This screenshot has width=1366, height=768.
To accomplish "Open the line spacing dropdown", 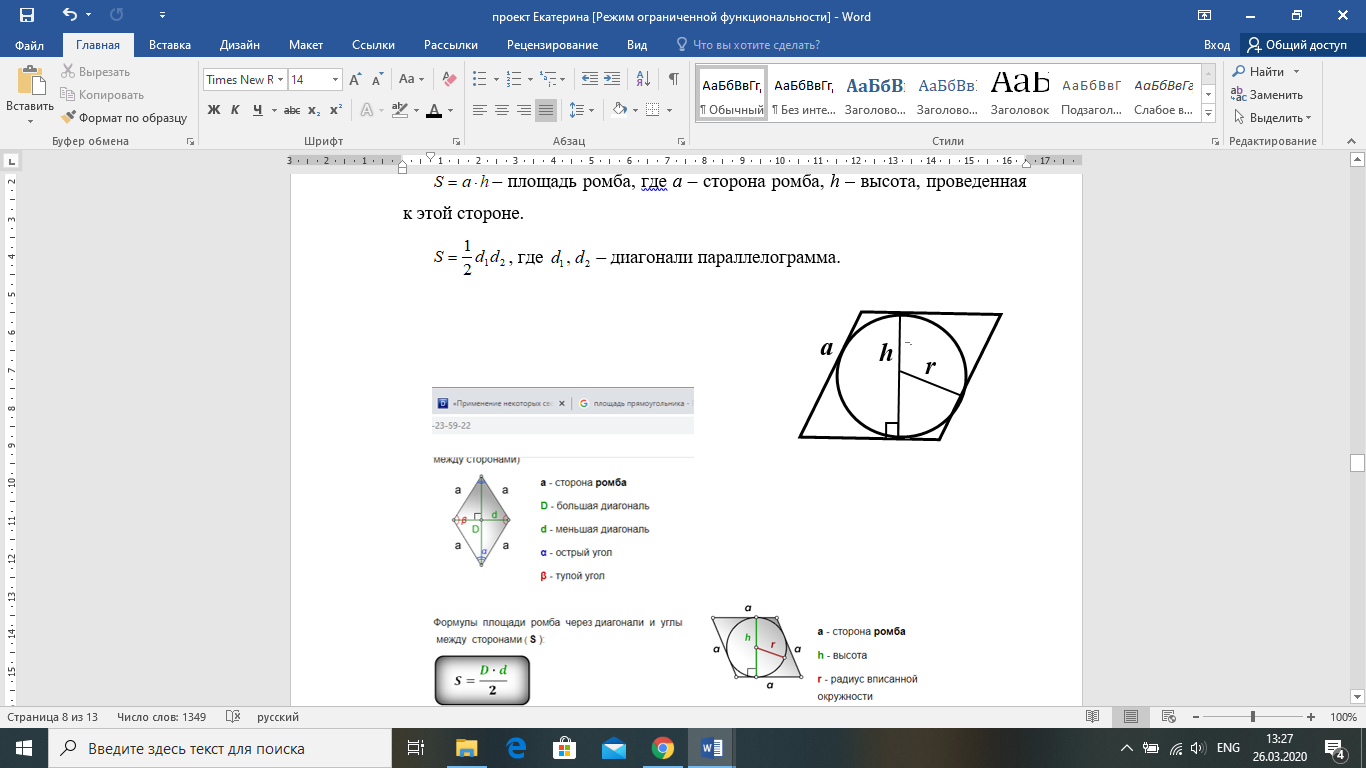I will (x=580, y=110).
